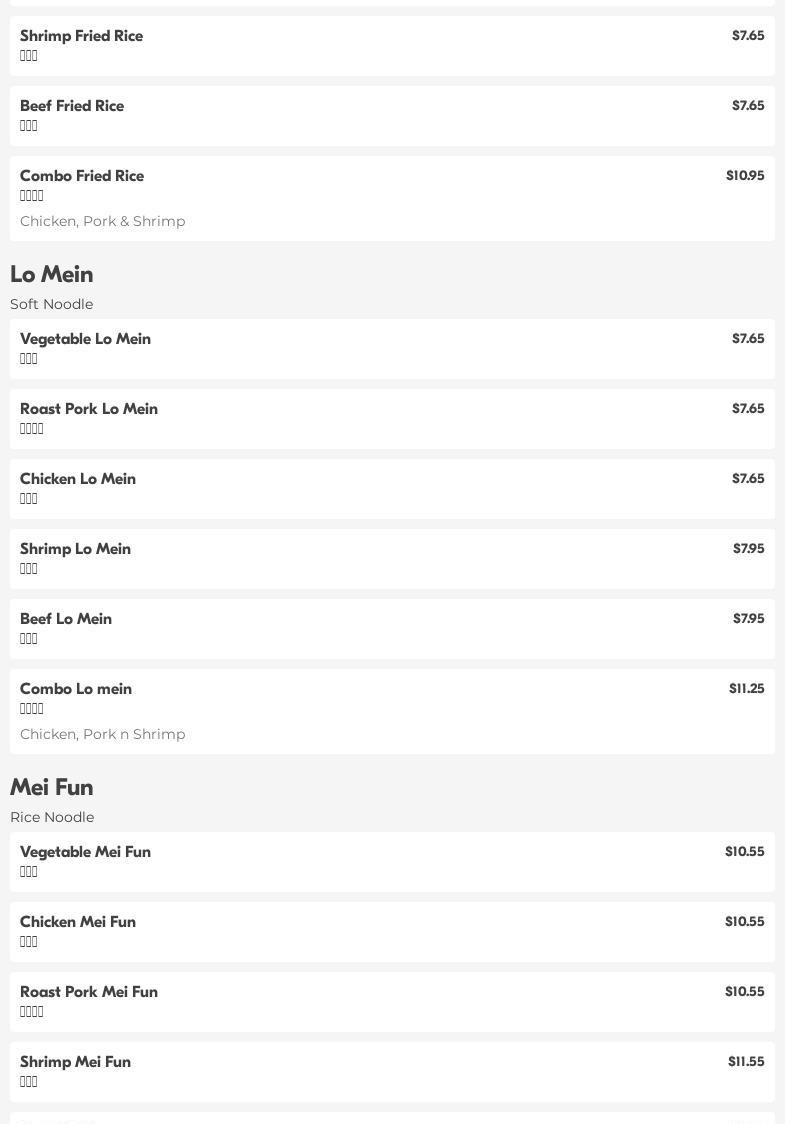785x1124 pixels.
Task: Click the $11.55 Shrimp Mei Fun price
Action: tap(746, 1062)
